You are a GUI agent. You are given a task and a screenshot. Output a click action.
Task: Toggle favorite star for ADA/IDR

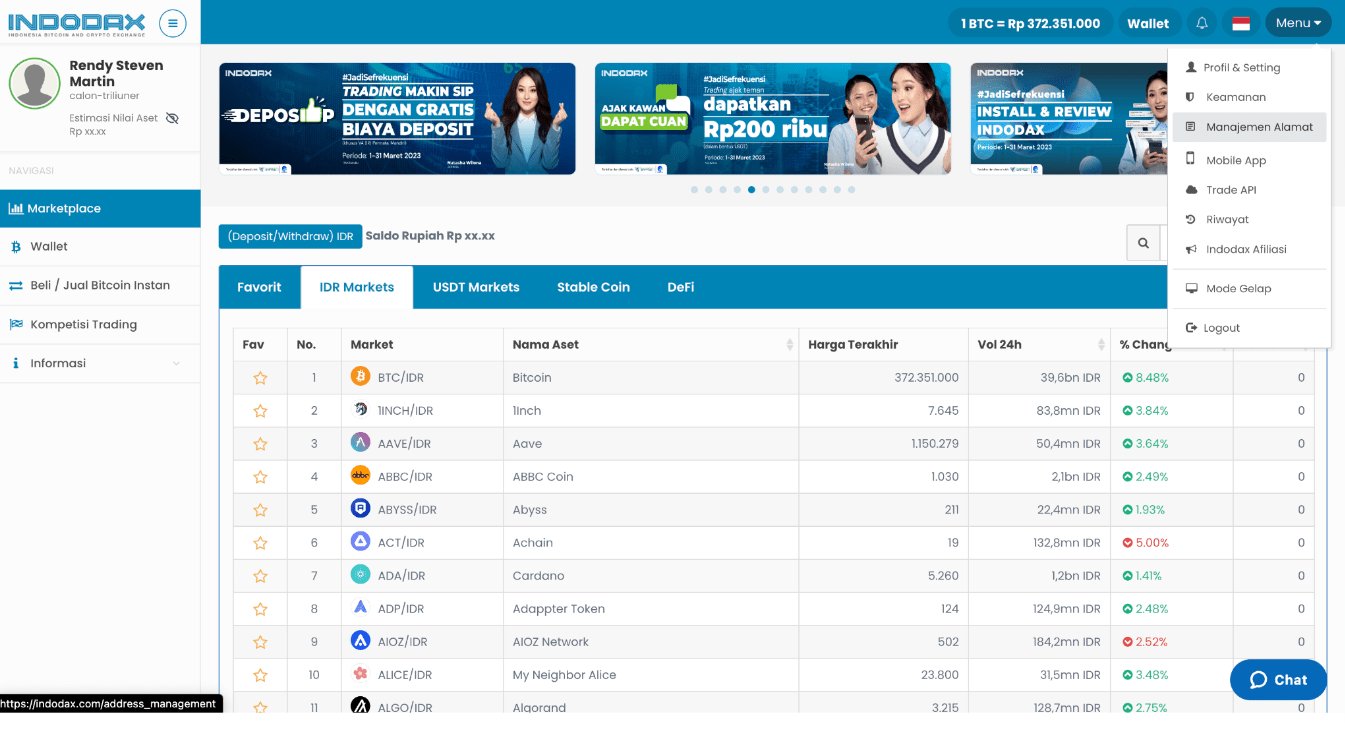pyautogui.click(x=260, y=576)
